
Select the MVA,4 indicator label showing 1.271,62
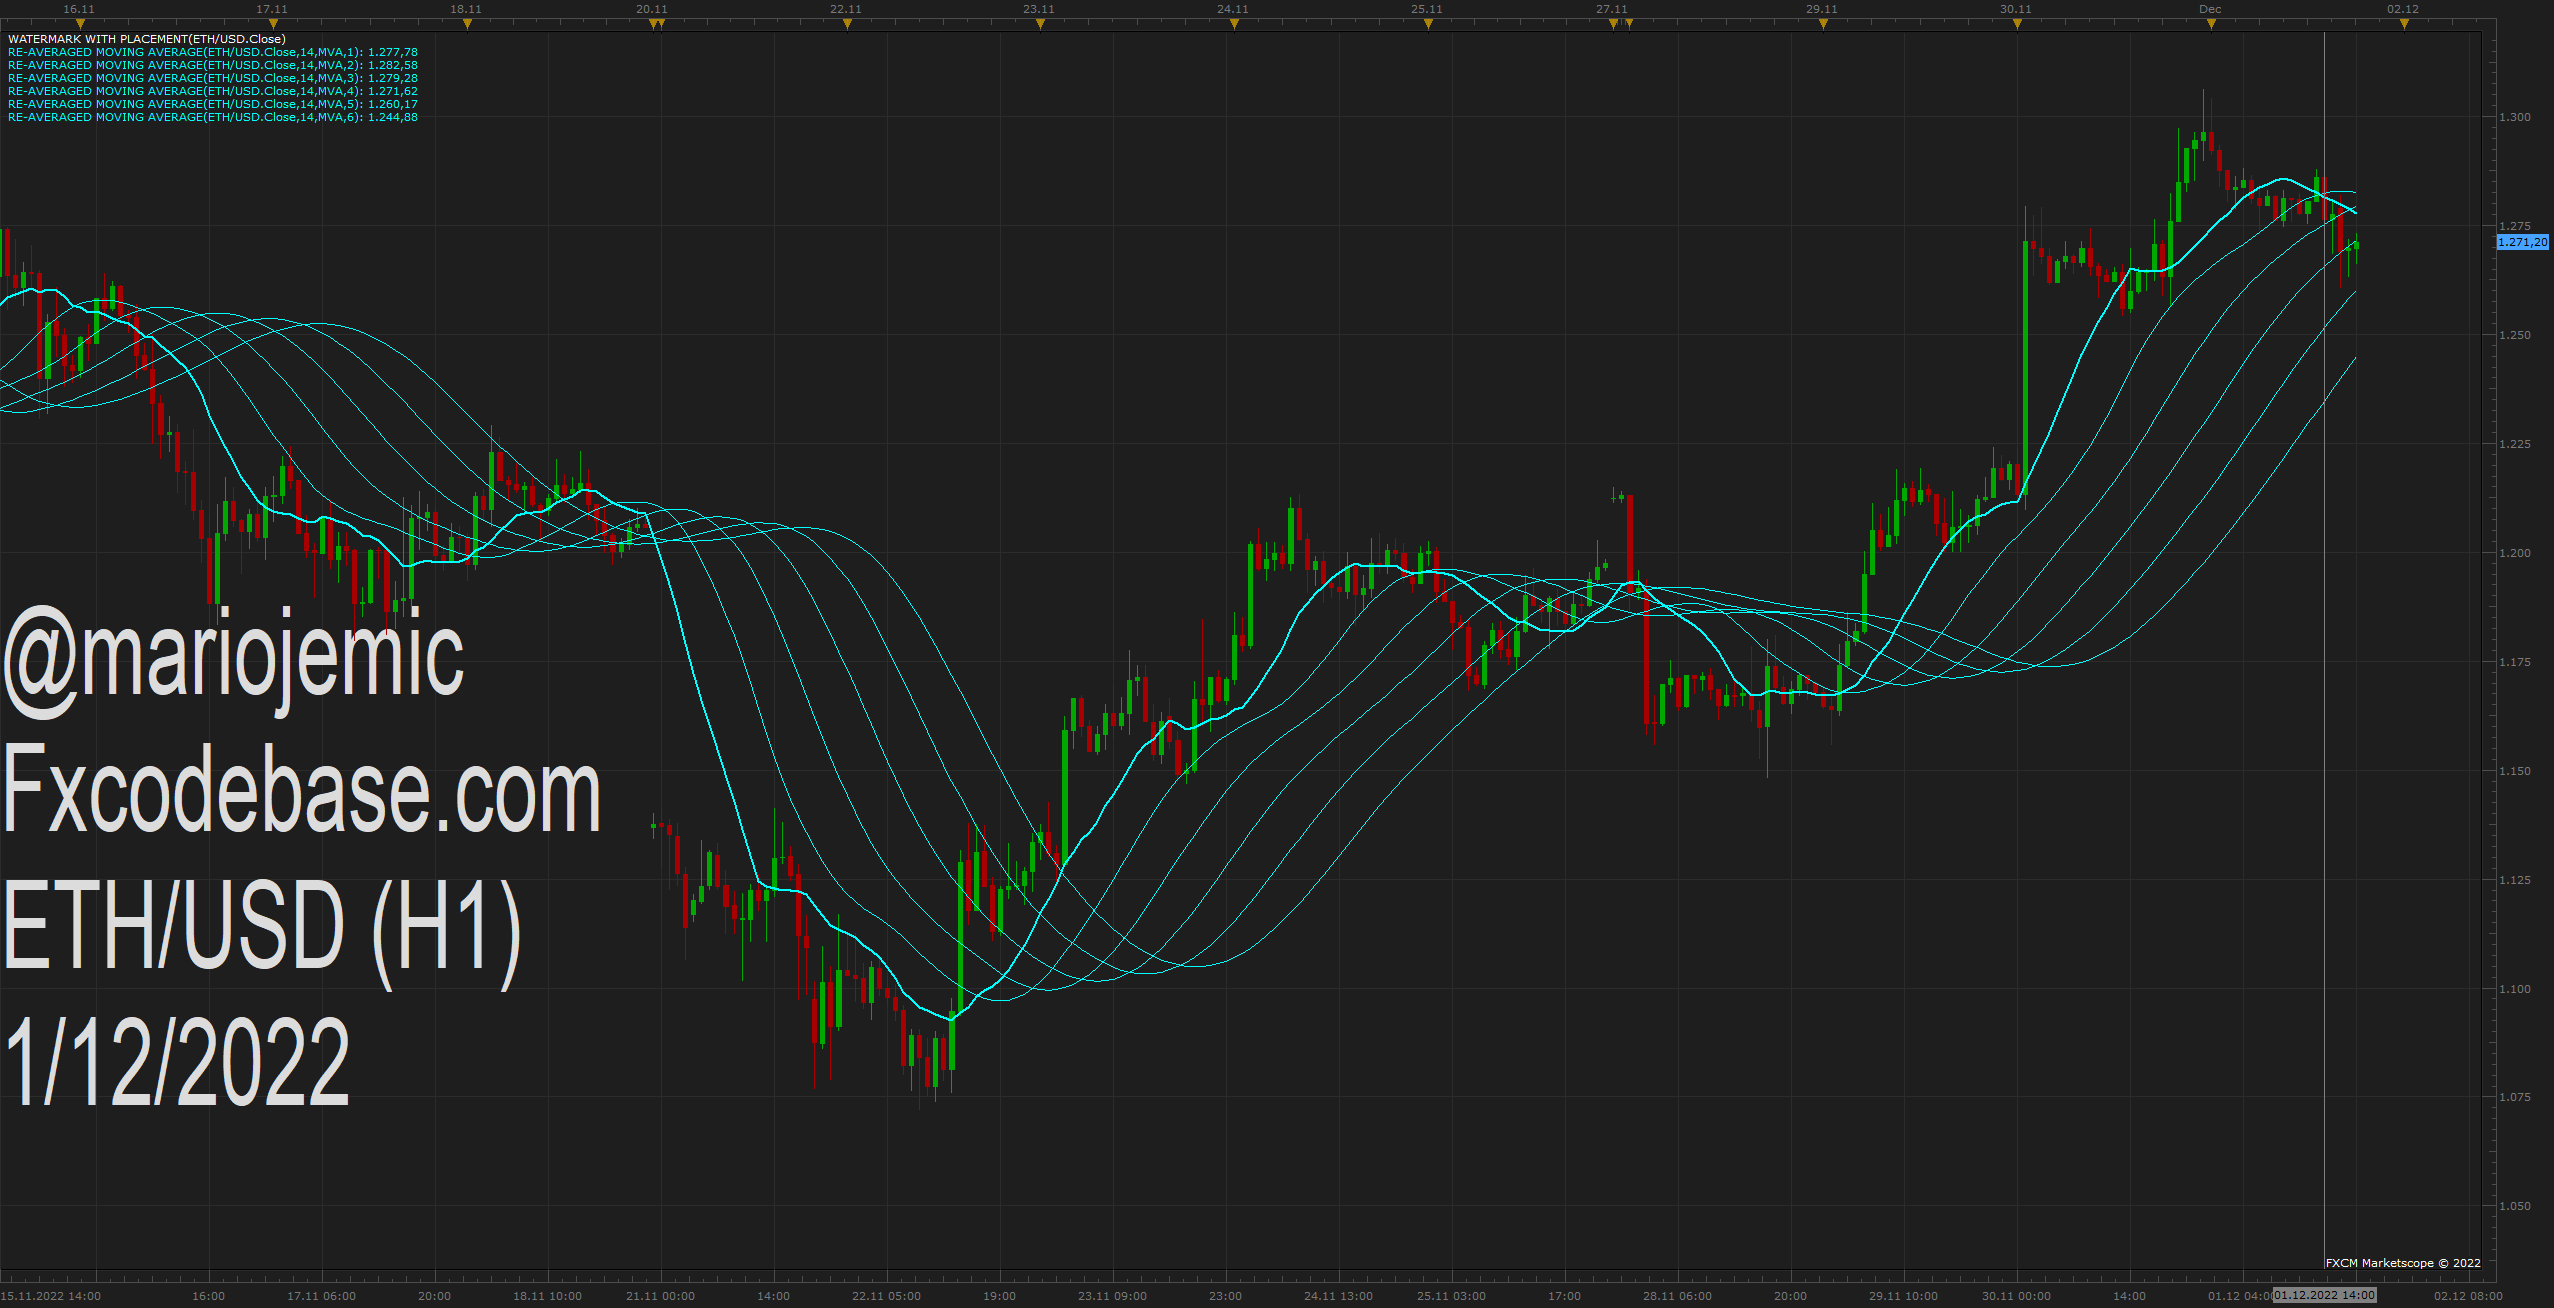pos(213,91)
